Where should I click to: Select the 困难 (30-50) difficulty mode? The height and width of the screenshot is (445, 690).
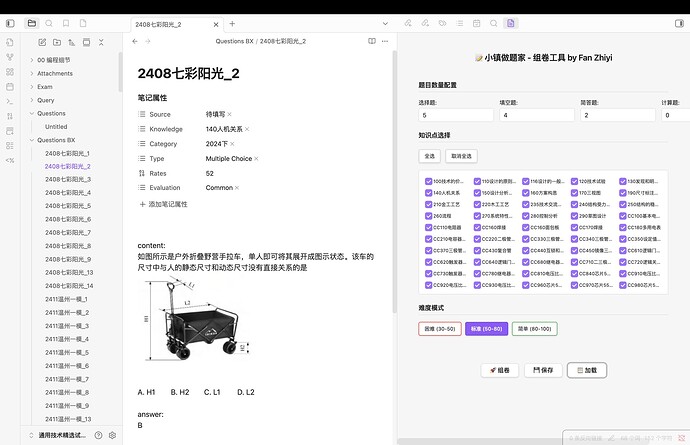442,328
